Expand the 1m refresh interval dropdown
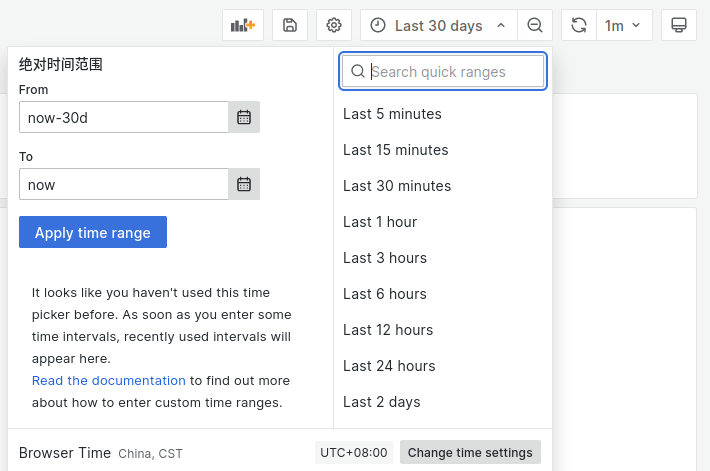This screenshot has height=471, width=710. coord(624,25)
